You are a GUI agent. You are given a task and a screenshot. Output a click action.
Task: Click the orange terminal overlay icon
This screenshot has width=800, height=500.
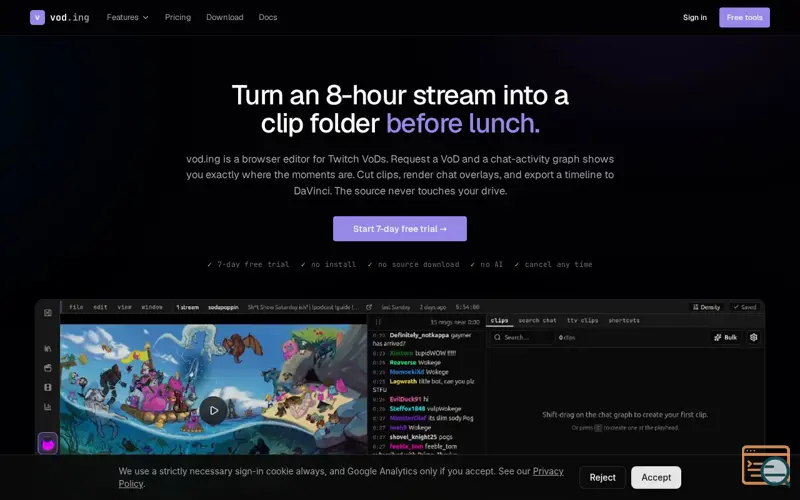click(766, 465)
